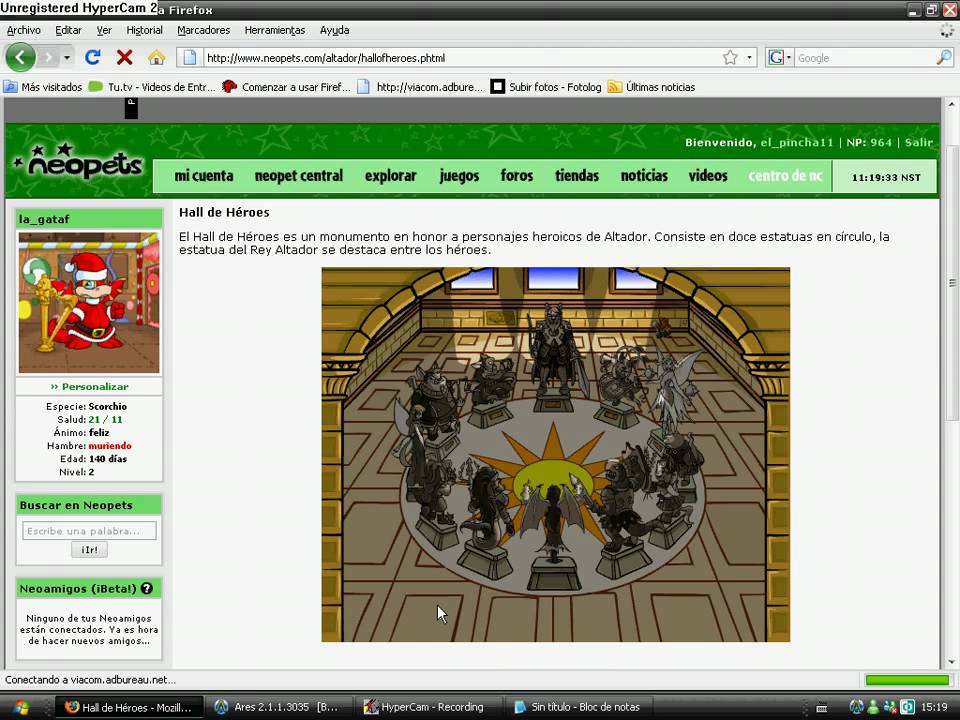Viewport: 960px width, 720px height.
Task: Click the scrollbar down arrow
Action: (x=951, y=662)
